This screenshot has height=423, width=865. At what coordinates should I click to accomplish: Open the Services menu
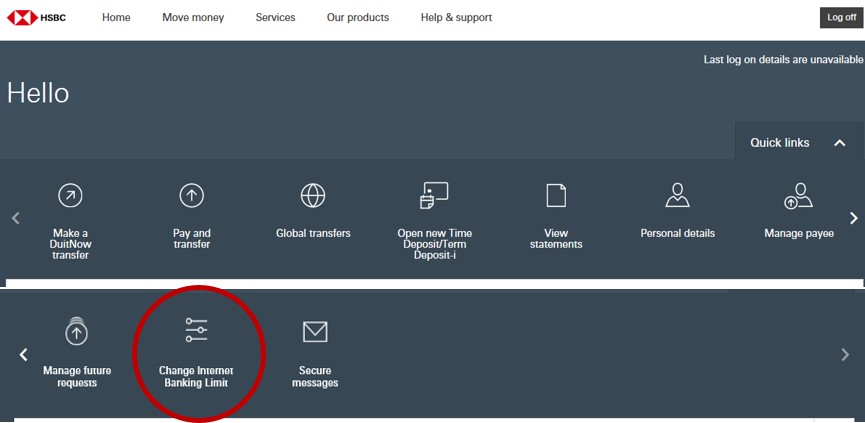coord(275,18)
